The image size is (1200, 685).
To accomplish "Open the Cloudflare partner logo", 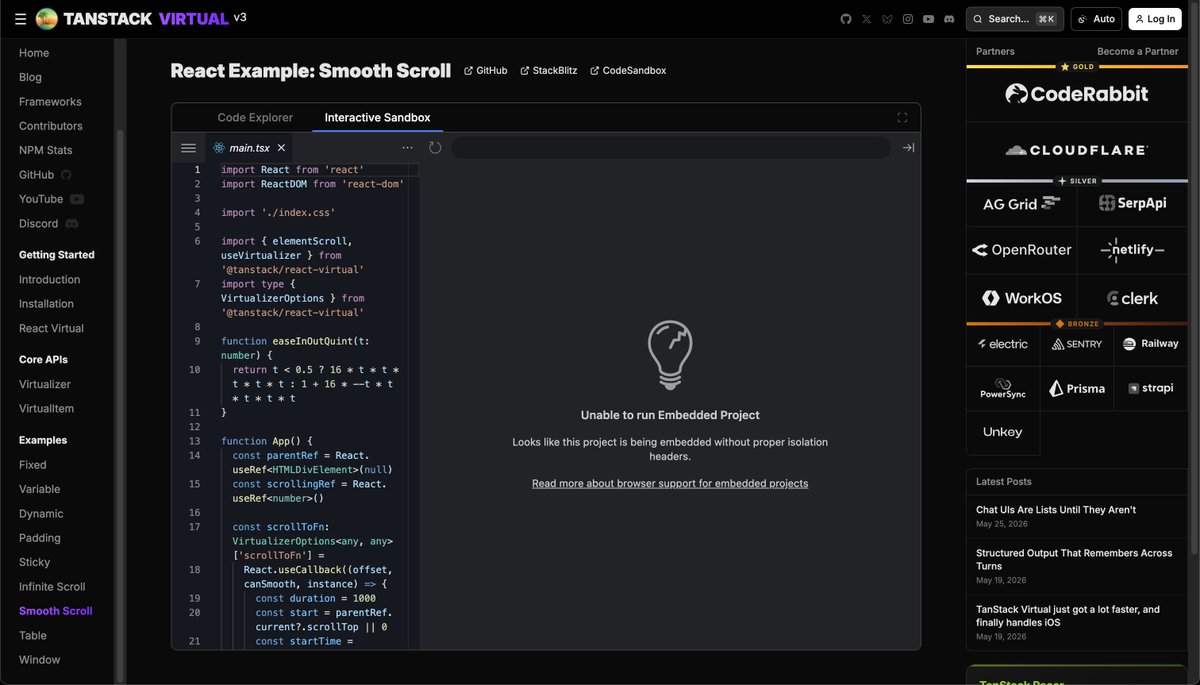I will (x=1077, y=150).
